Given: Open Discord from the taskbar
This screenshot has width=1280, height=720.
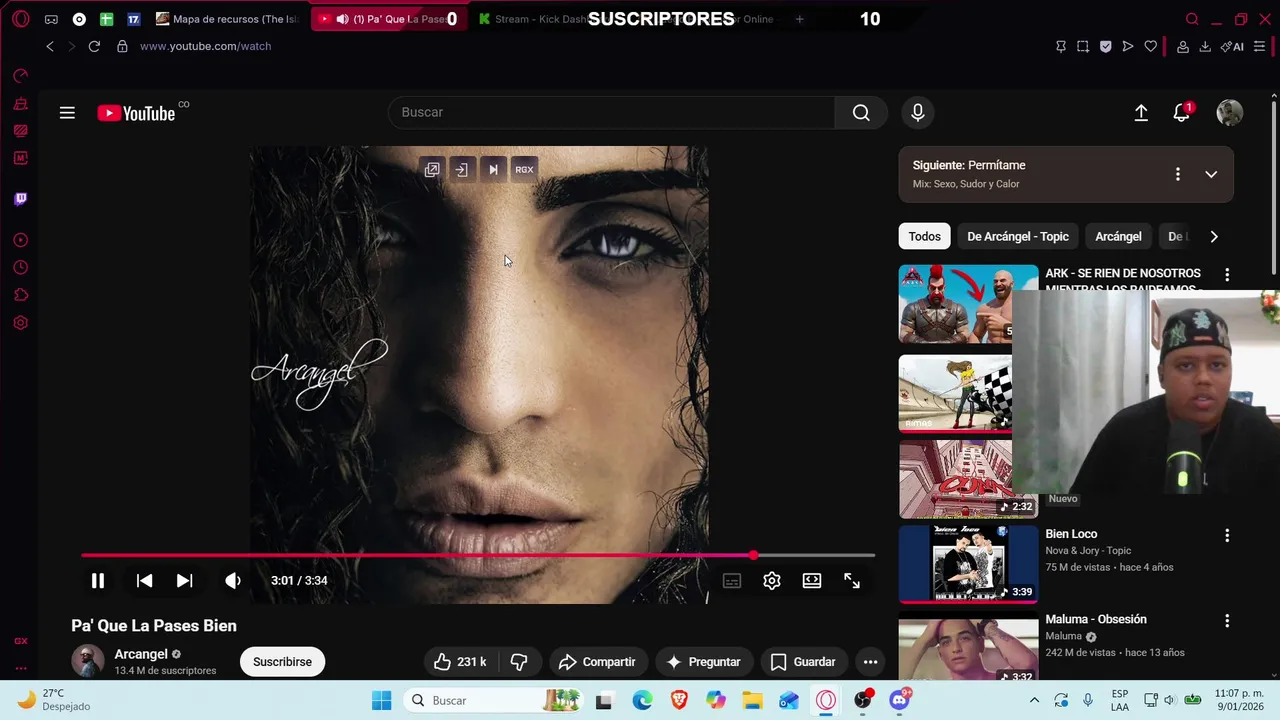Looking at the screenshot, I should click(x=900, y=700).
